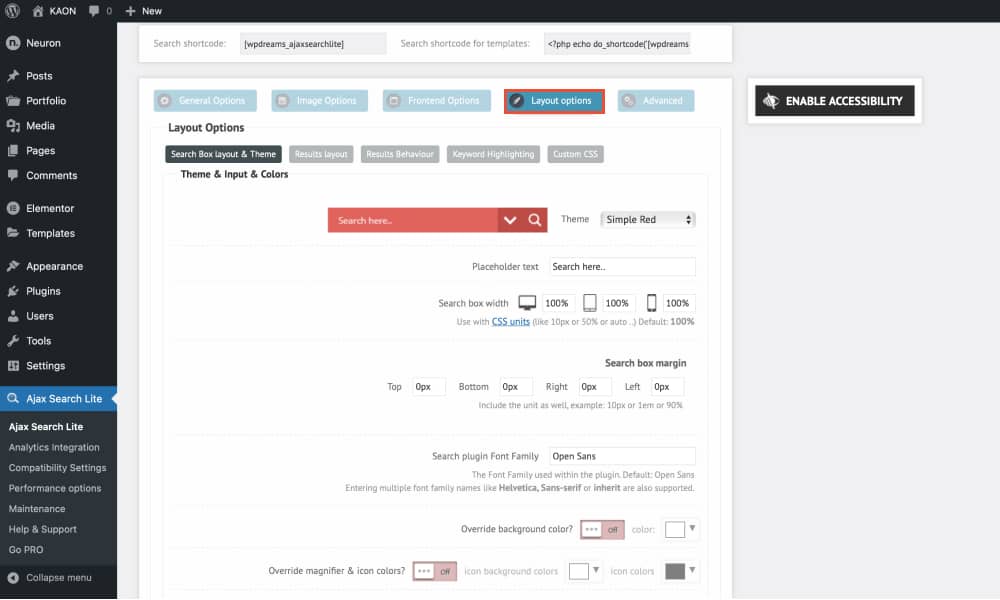1000x600 pixels.
Task: Select the phone icon for search box width
Action: [x=650, y=302]
